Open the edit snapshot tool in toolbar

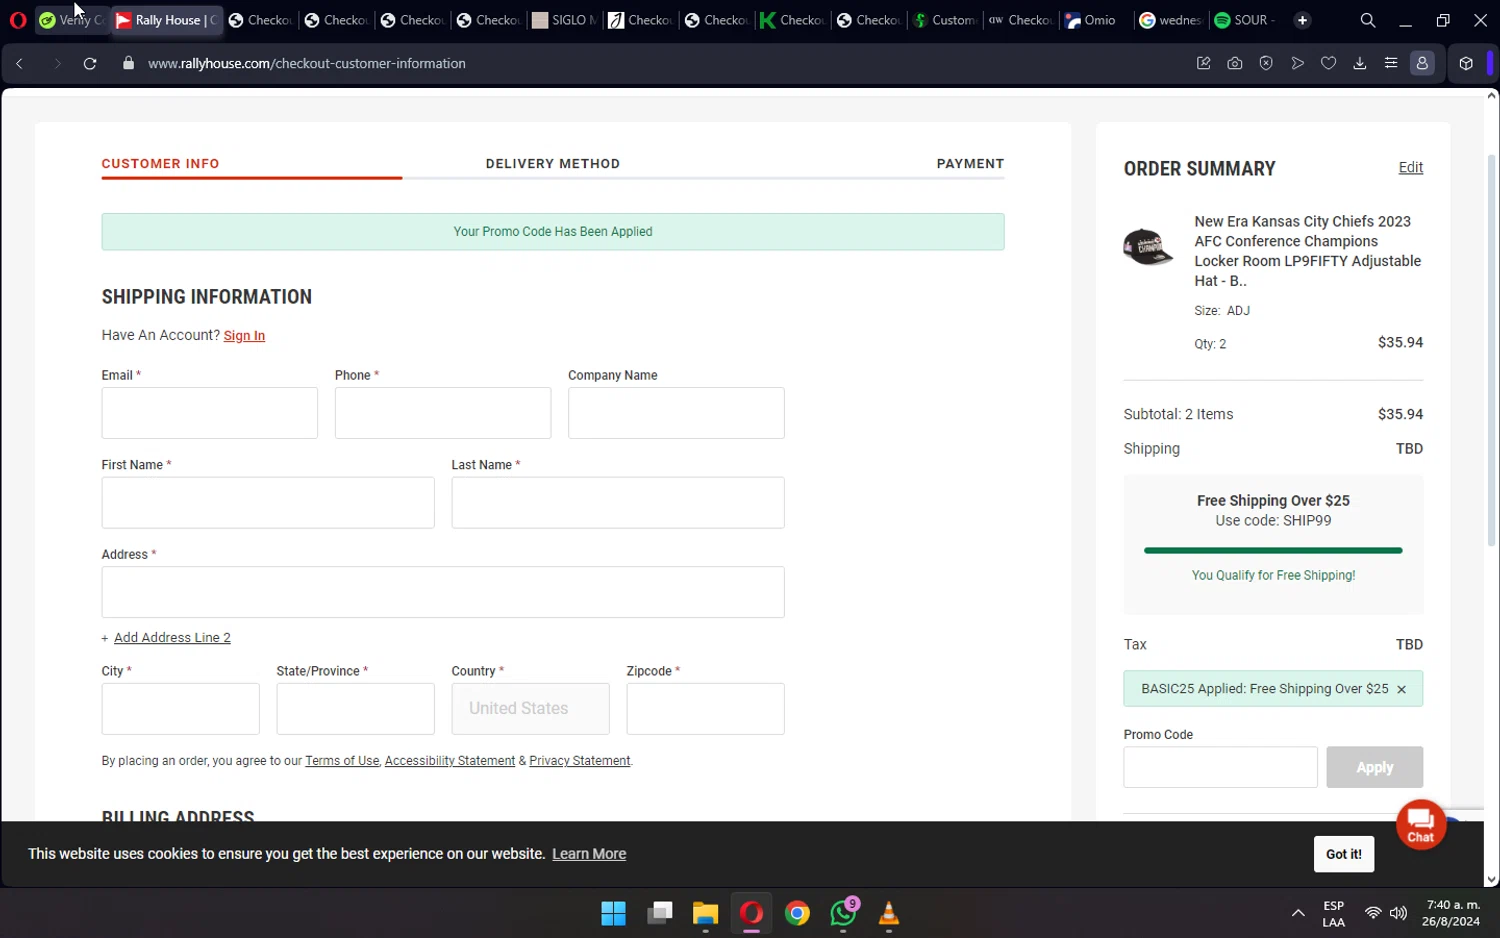[x=1204, y=63]
